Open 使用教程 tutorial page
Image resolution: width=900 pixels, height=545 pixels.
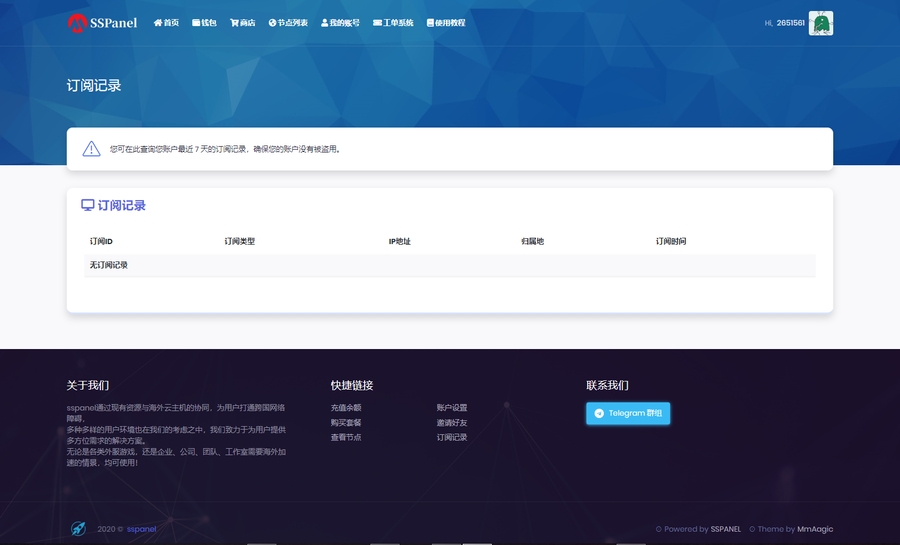pyautogui.click(x=446, y=23)
